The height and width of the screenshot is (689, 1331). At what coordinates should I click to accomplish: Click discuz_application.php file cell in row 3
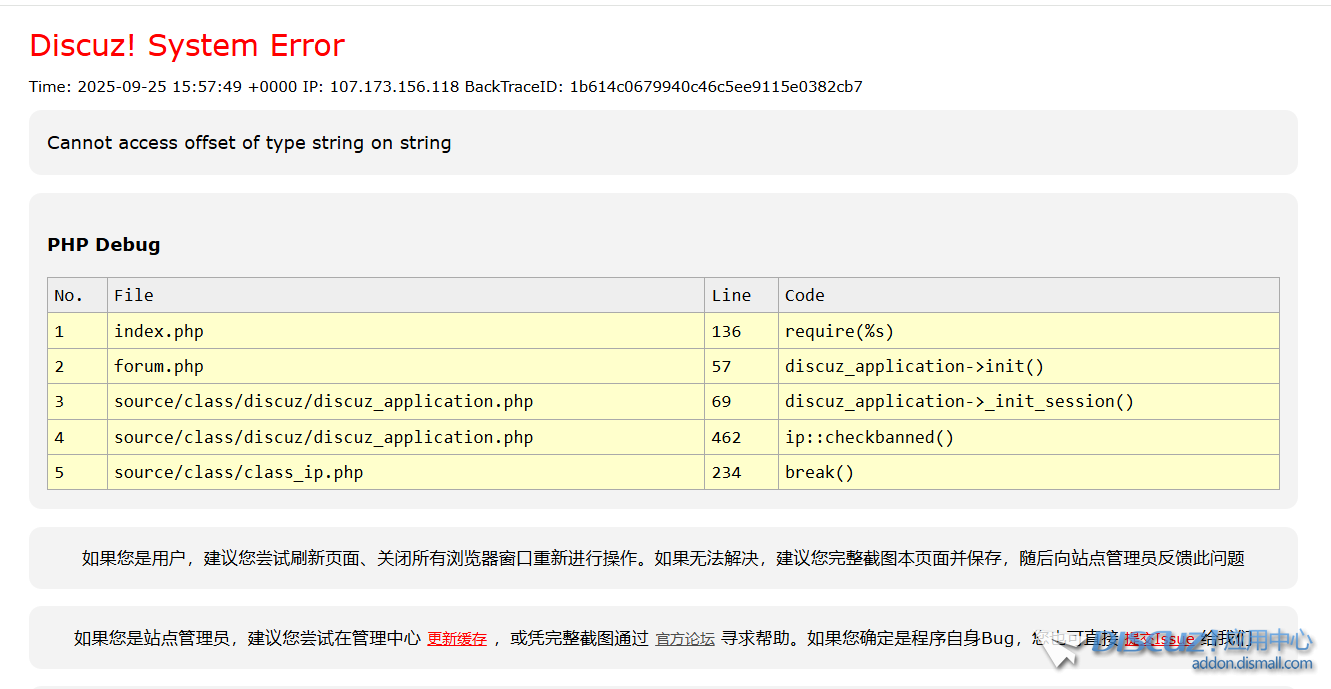click(x=406, y=401)
